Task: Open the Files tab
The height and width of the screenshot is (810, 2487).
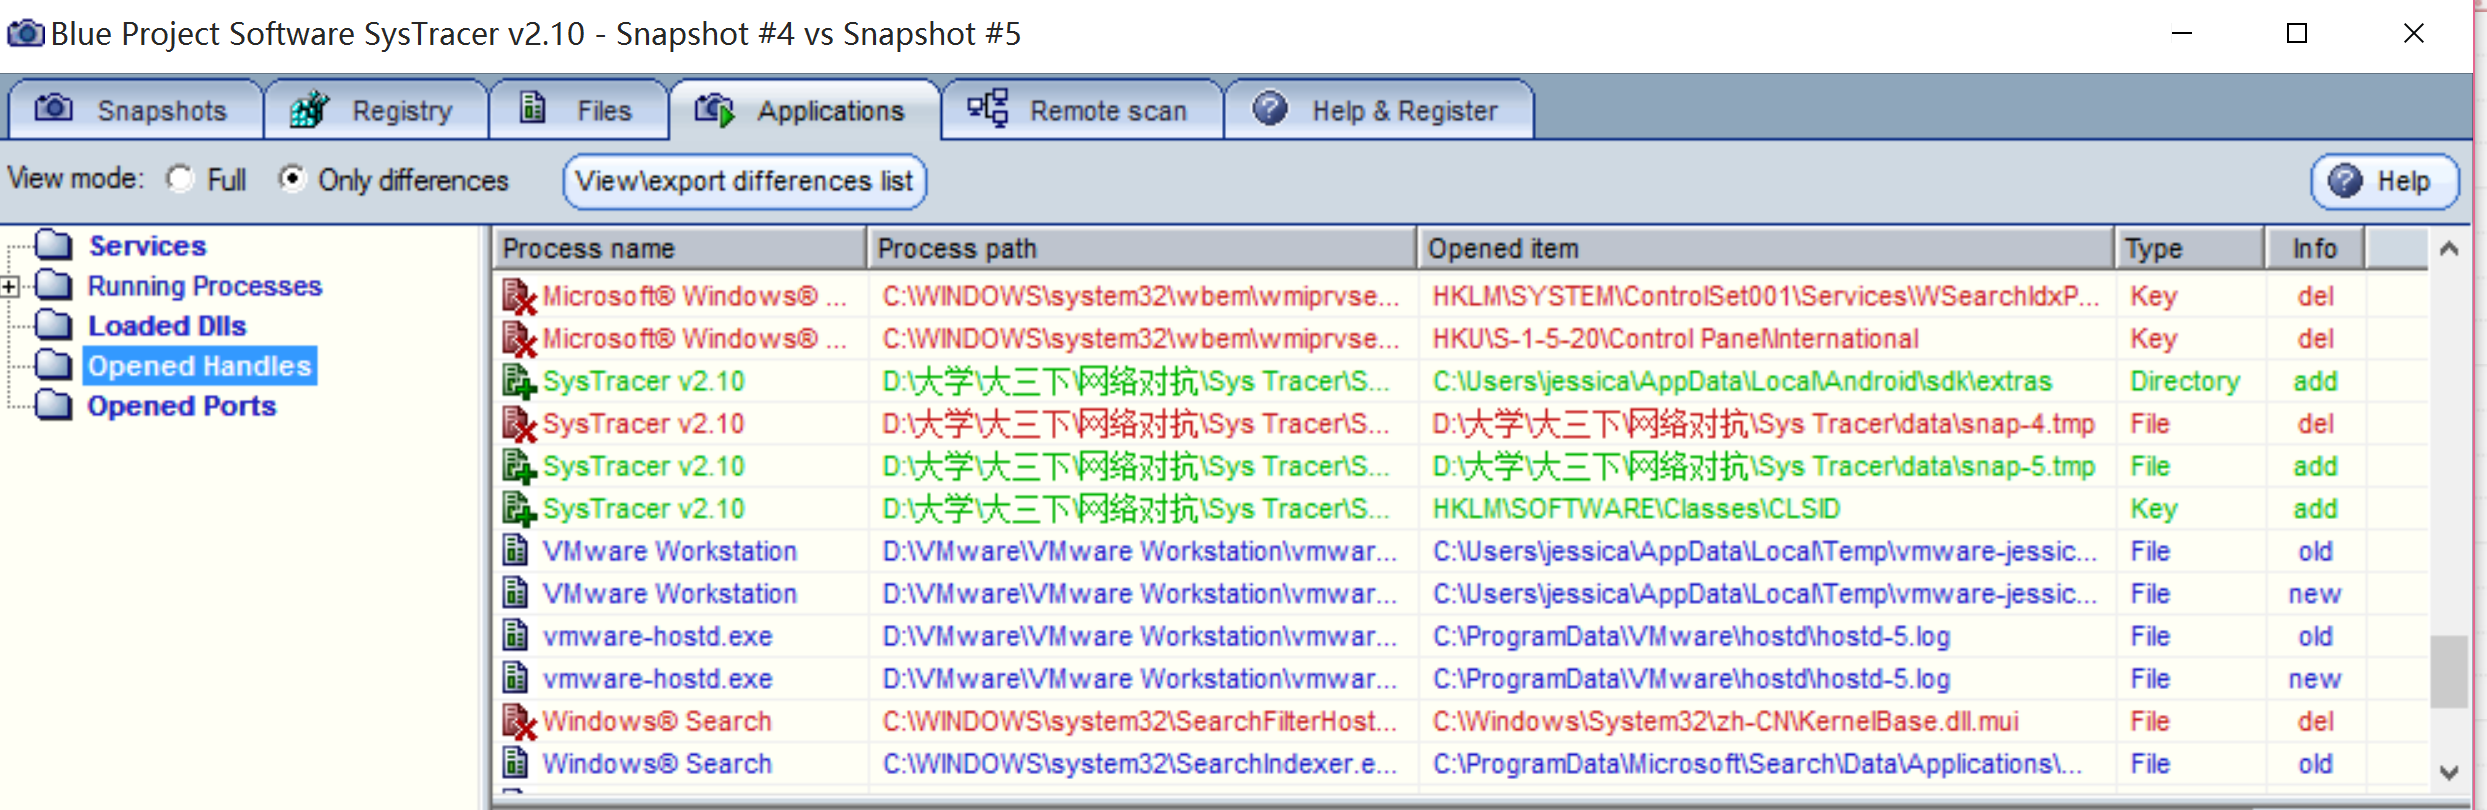Action: click(x=578, y=109)
